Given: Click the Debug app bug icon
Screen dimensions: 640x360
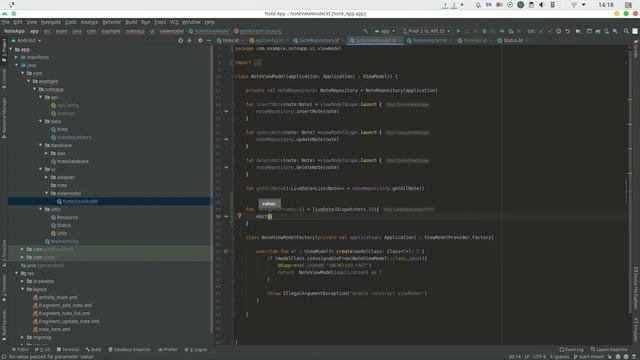Looking at the screenshot, I should 484,31.
